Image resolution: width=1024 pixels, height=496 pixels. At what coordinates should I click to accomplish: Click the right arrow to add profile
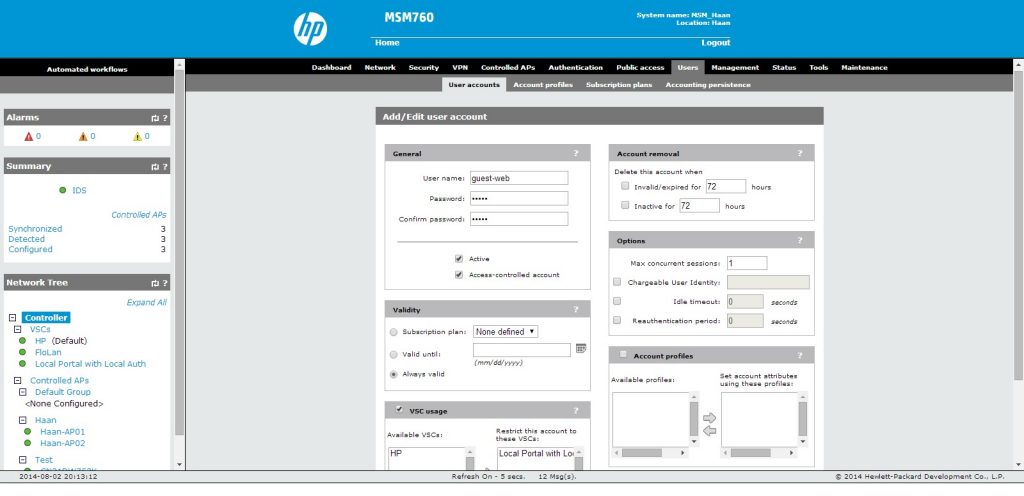coord(709,418)
